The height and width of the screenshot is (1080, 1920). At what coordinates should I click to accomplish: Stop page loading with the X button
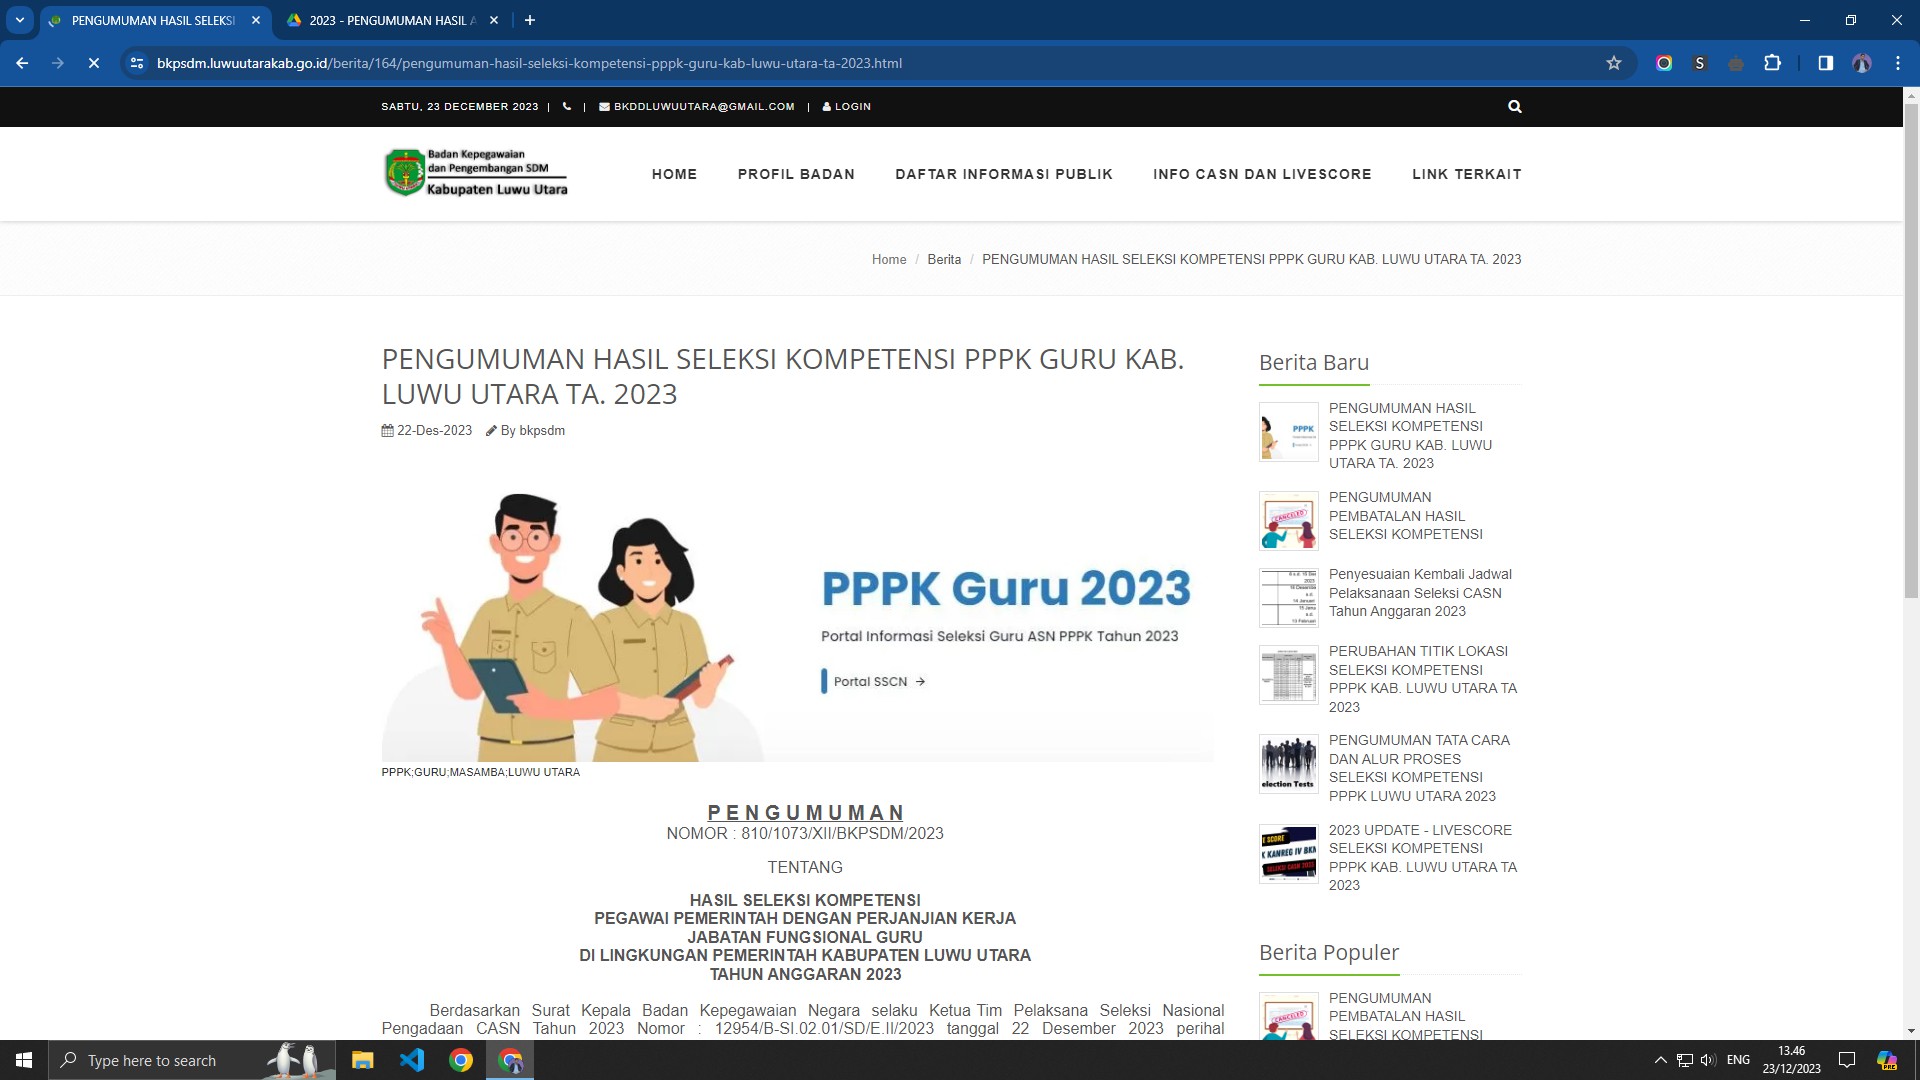94,63
